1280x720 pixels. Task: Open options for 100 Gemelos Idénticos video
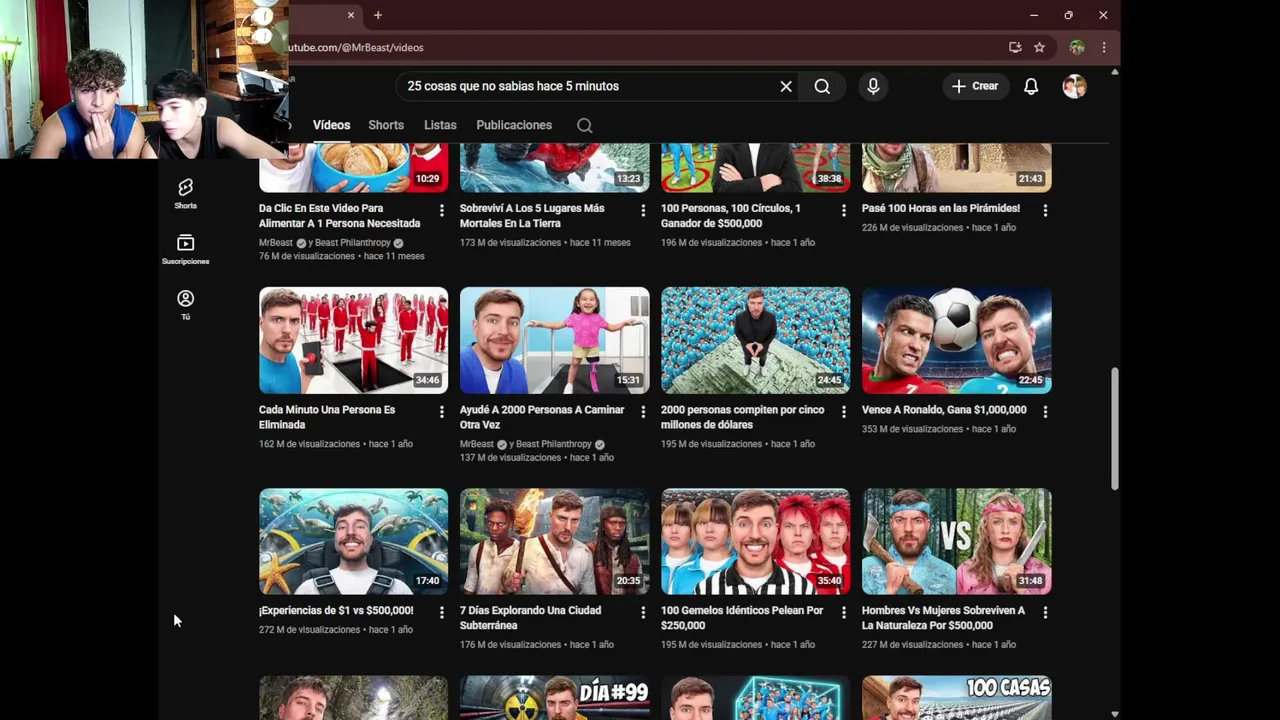click(844, 612)
